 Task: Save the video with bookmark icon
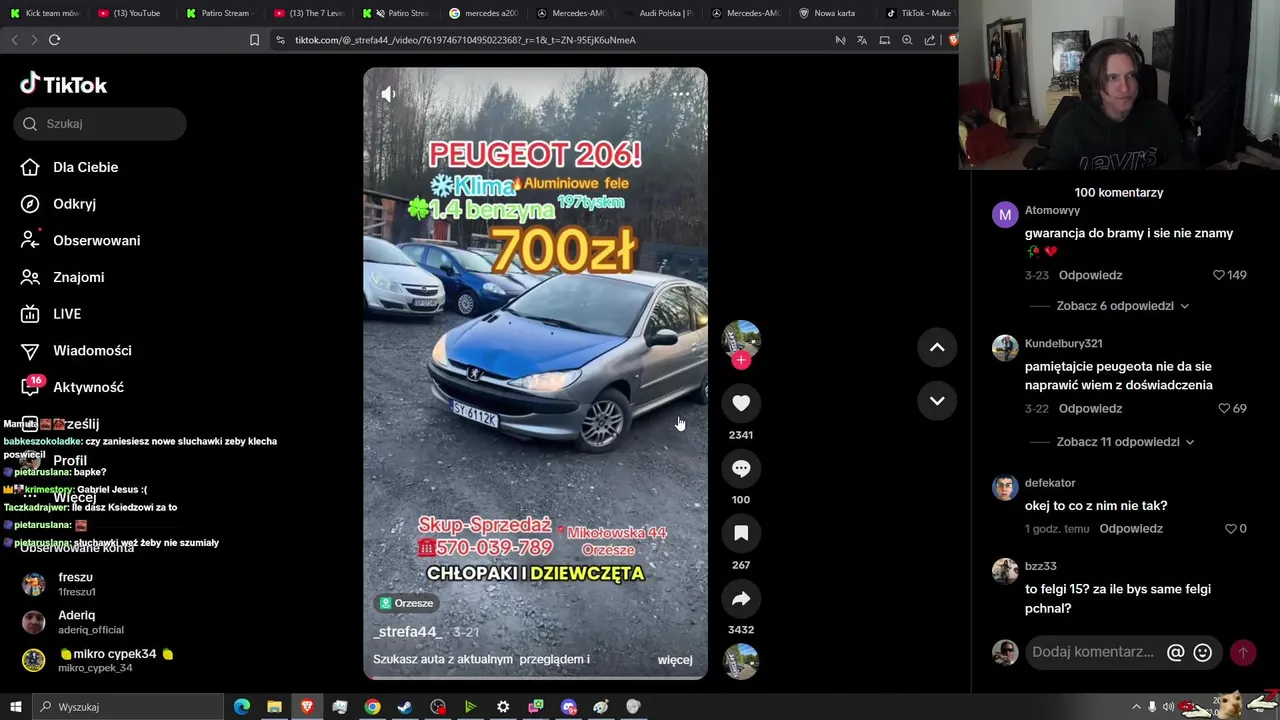(x=741, y=533)
